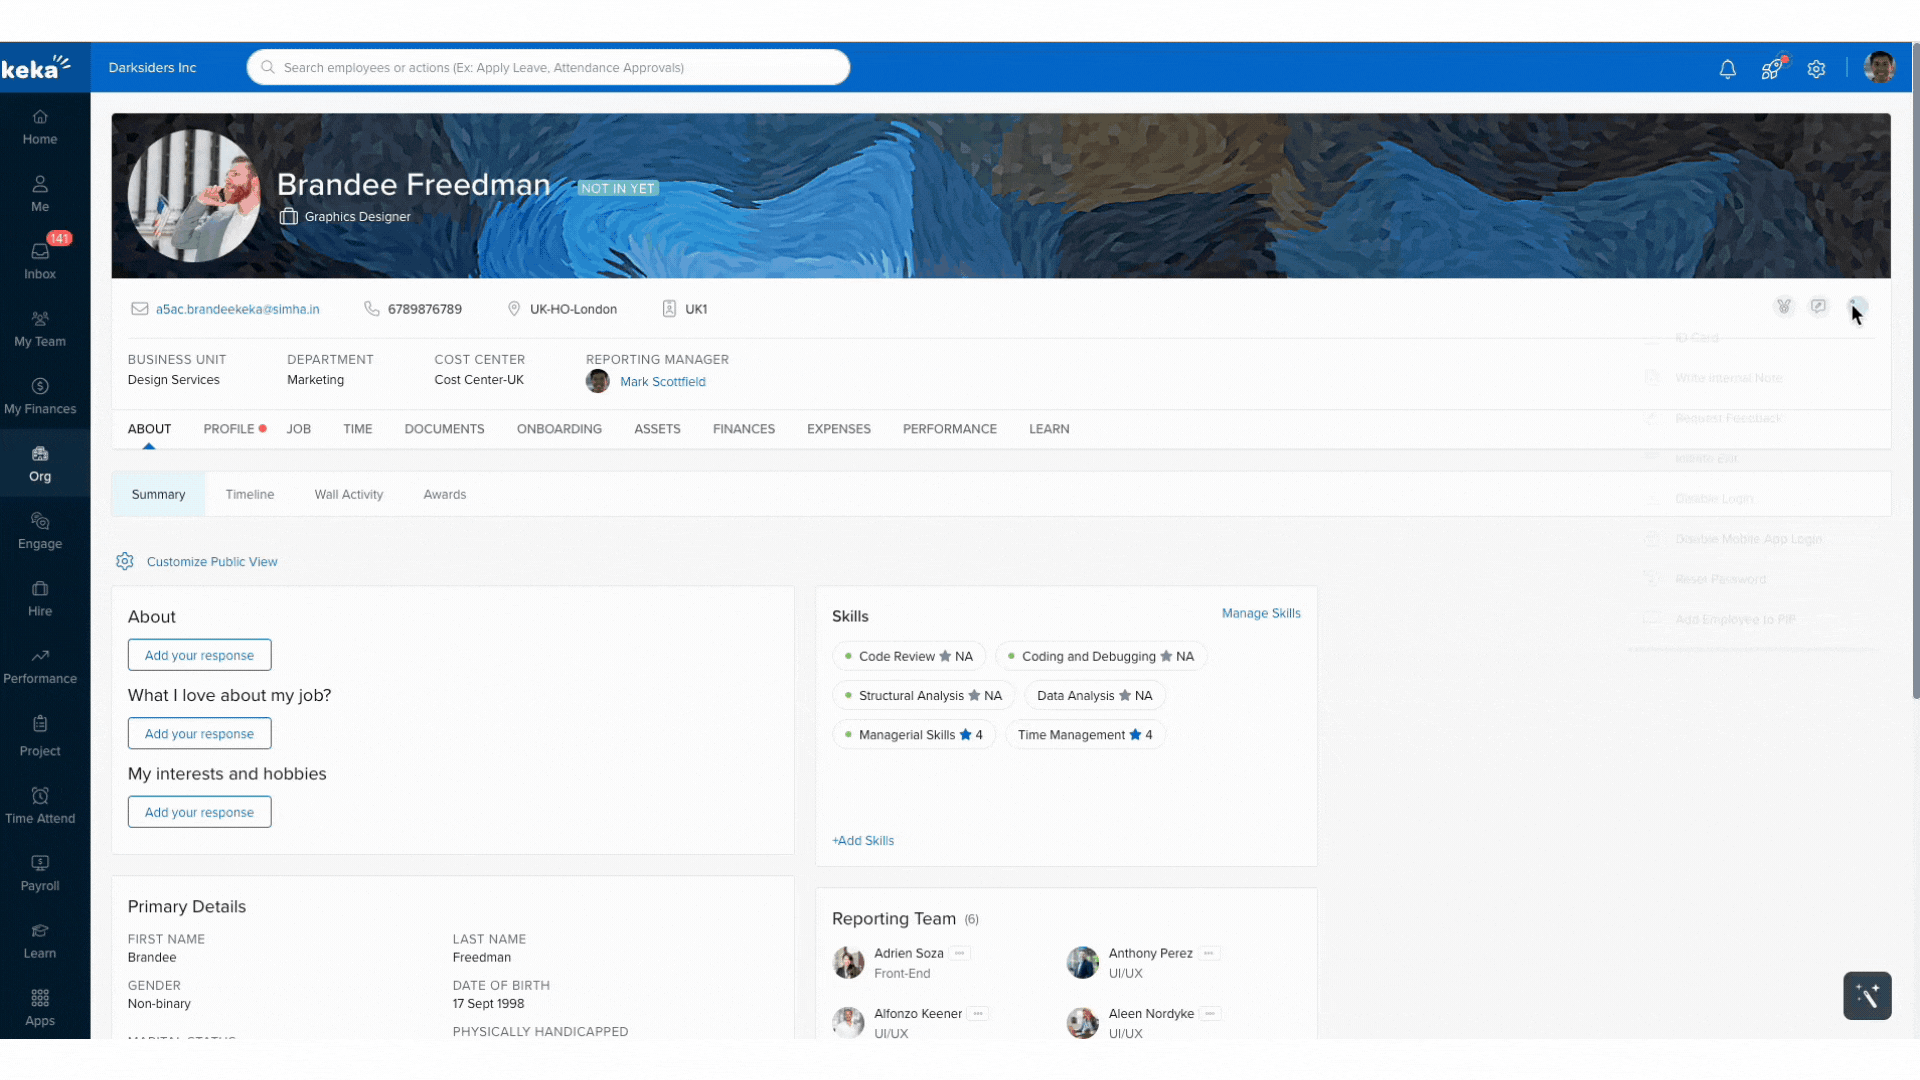The width and height of the screenshot is (1920, 1080).
Task: Open Inbox in the sidebar
Action: click(x=40, y=258)
